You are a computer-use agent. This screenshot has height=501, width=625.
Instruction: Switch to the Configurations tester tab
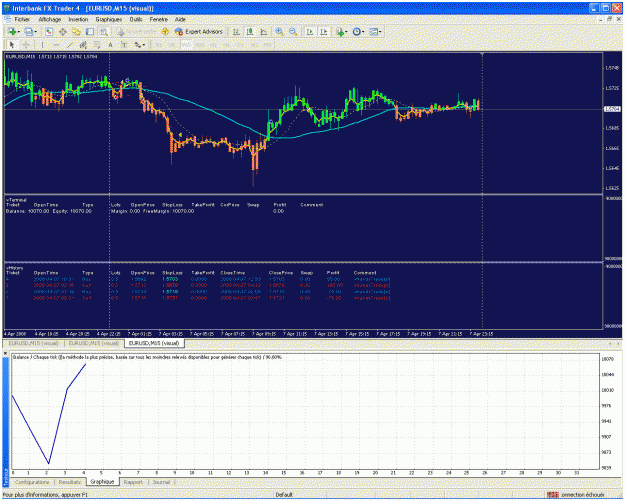(x=32, y=482)
